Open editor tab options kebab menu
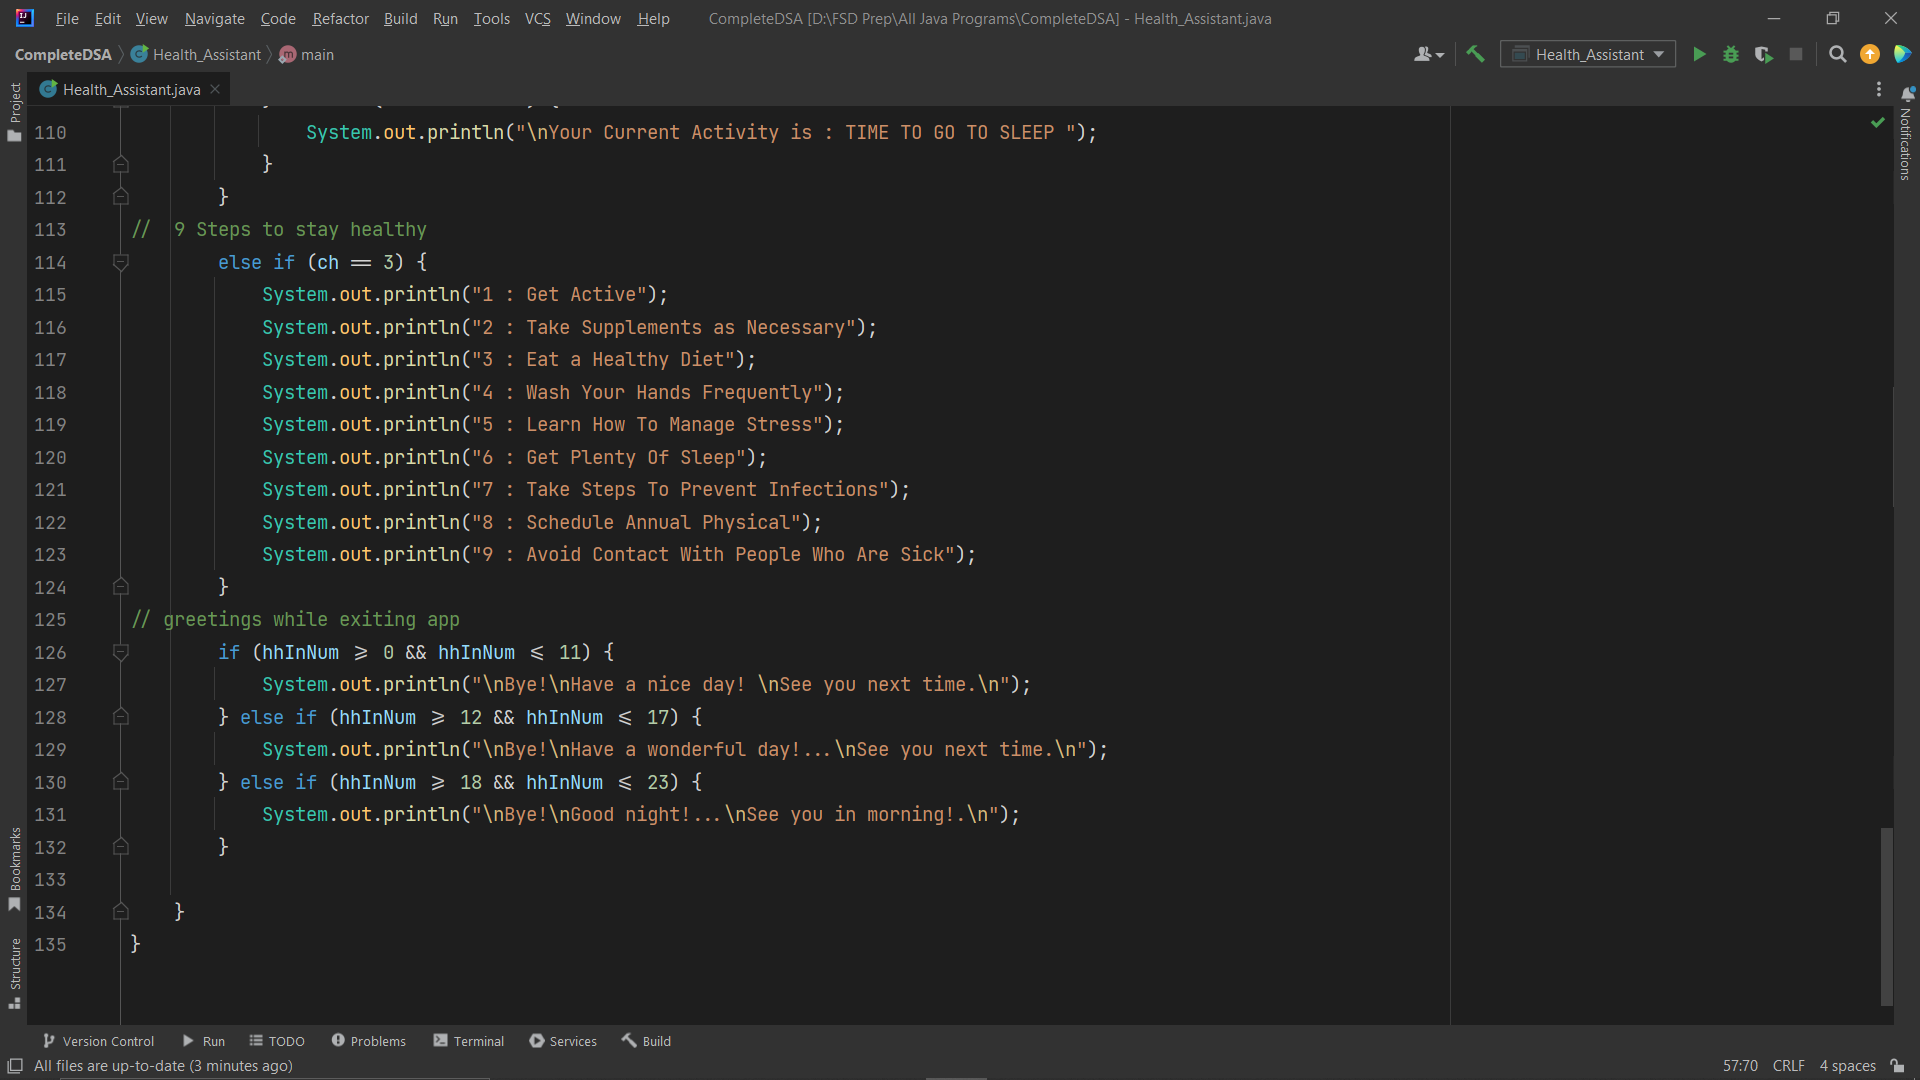Screen dimensions: 1920x1080 pos(1878,89)
